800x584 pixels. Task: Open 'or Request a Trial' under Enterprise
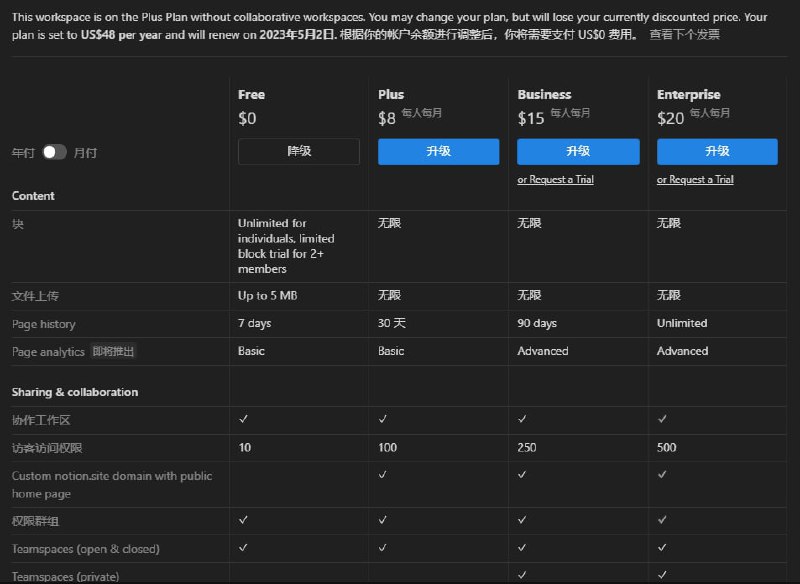point(695,180)
